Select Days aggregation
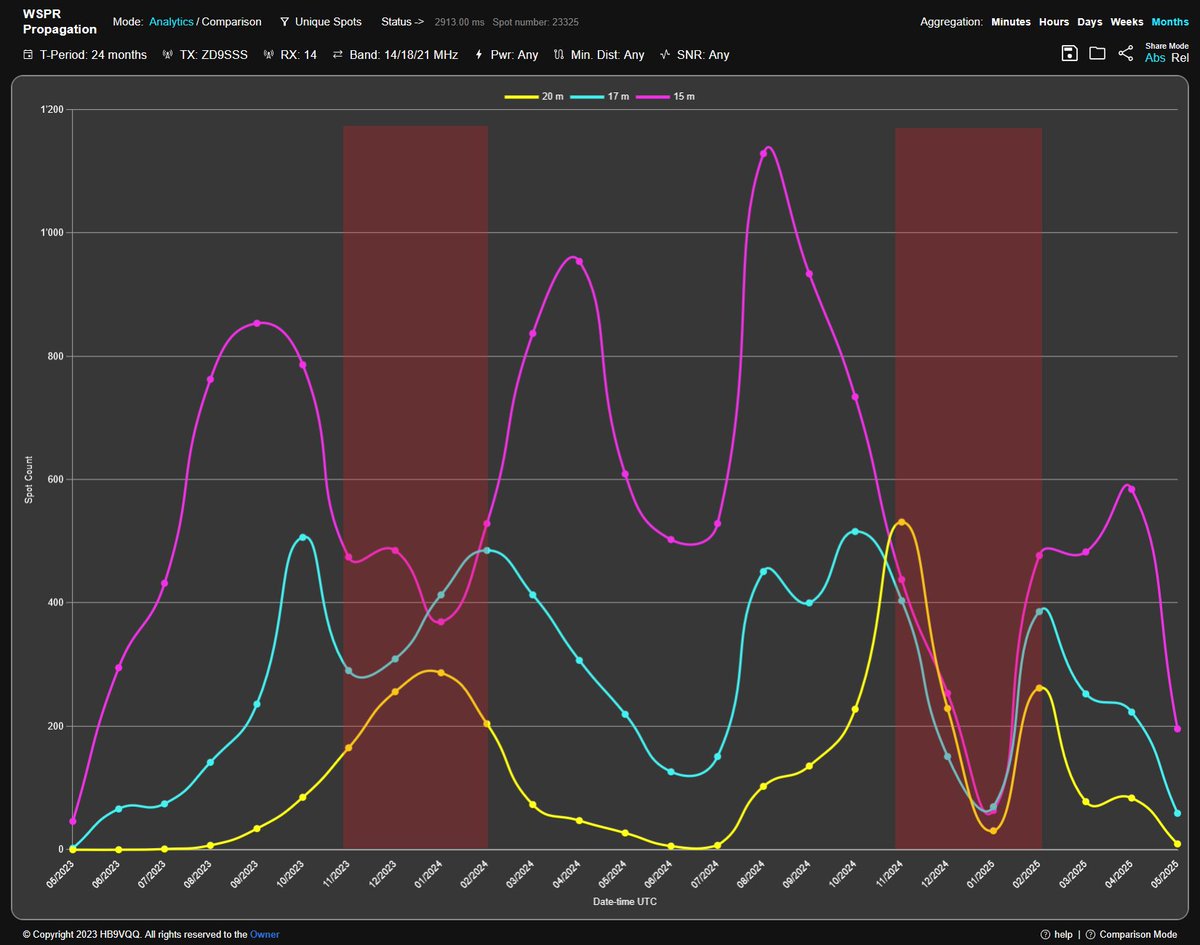Viewport: 1200px width, 945px height. coord(1089,22)
